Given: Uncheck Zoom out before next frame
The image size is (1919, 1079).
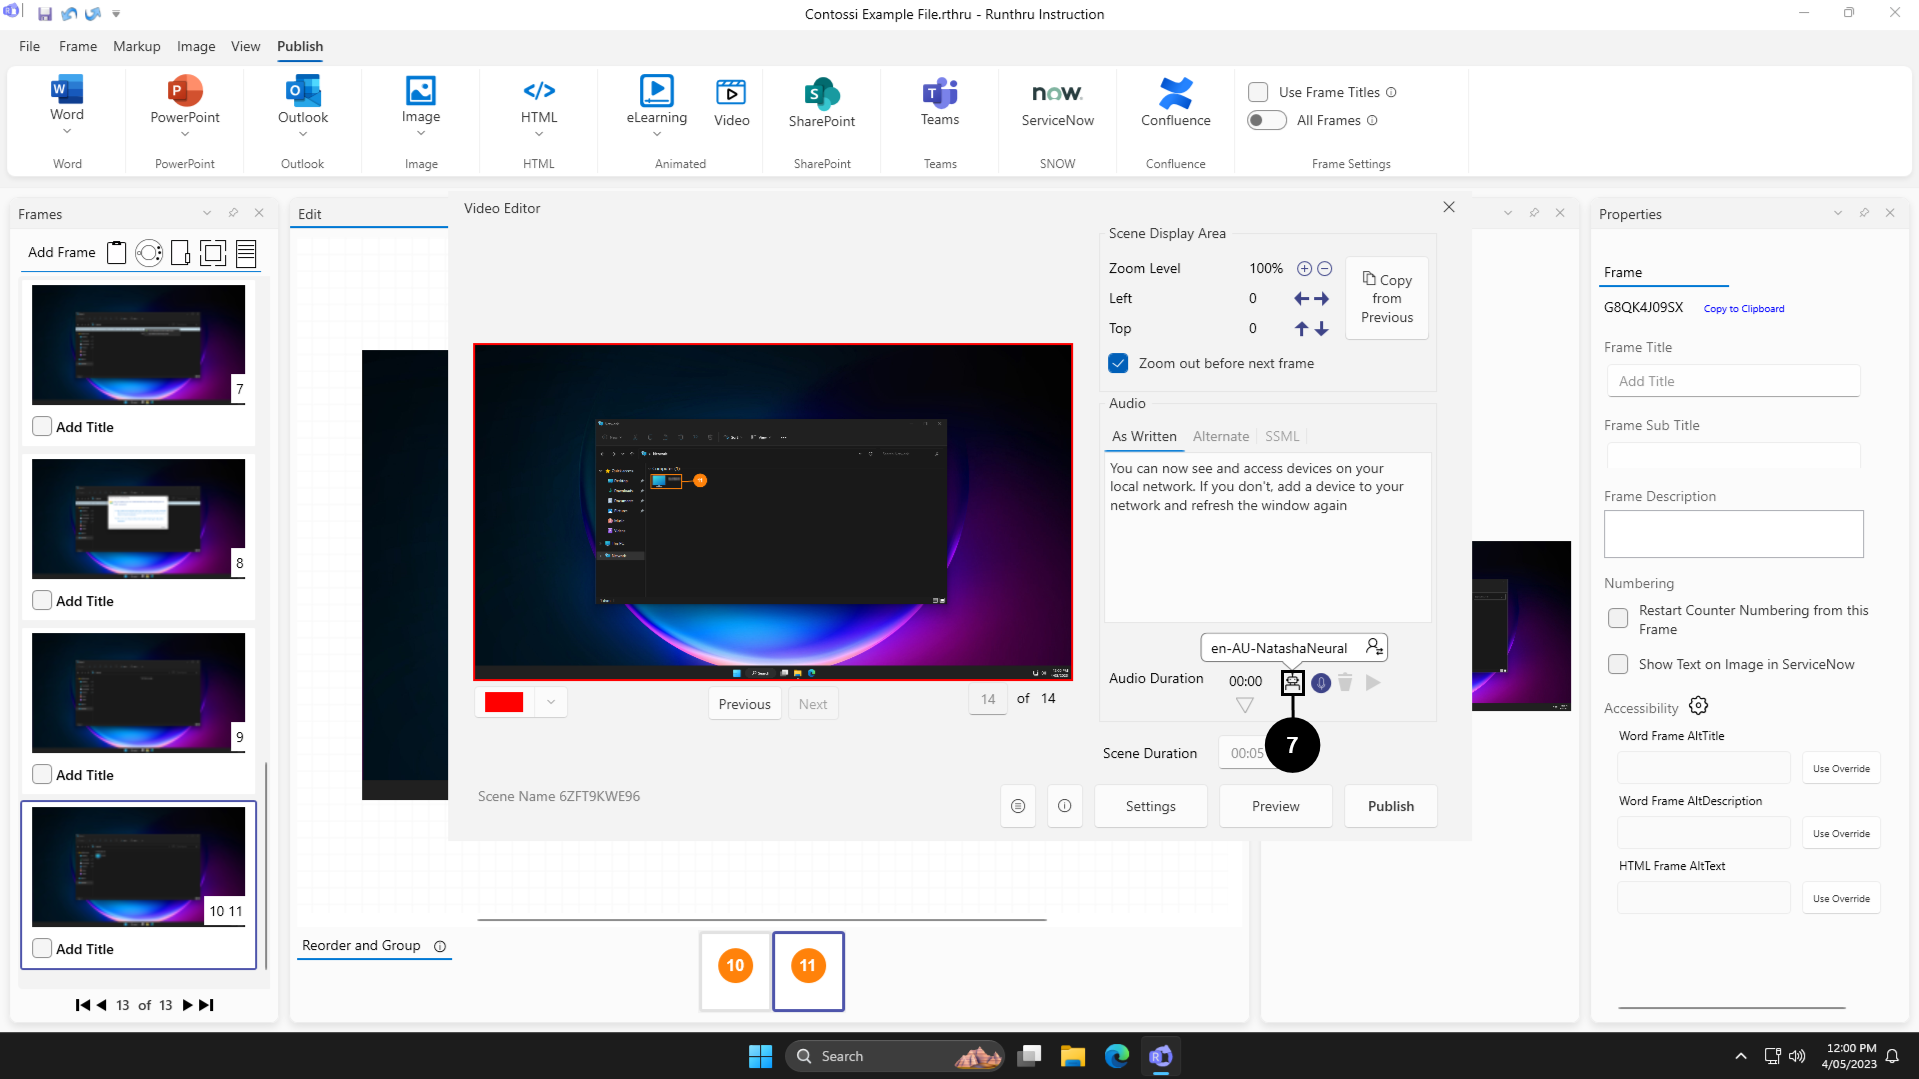Looking at the screenshot, I should click(x=1118, y=363).
